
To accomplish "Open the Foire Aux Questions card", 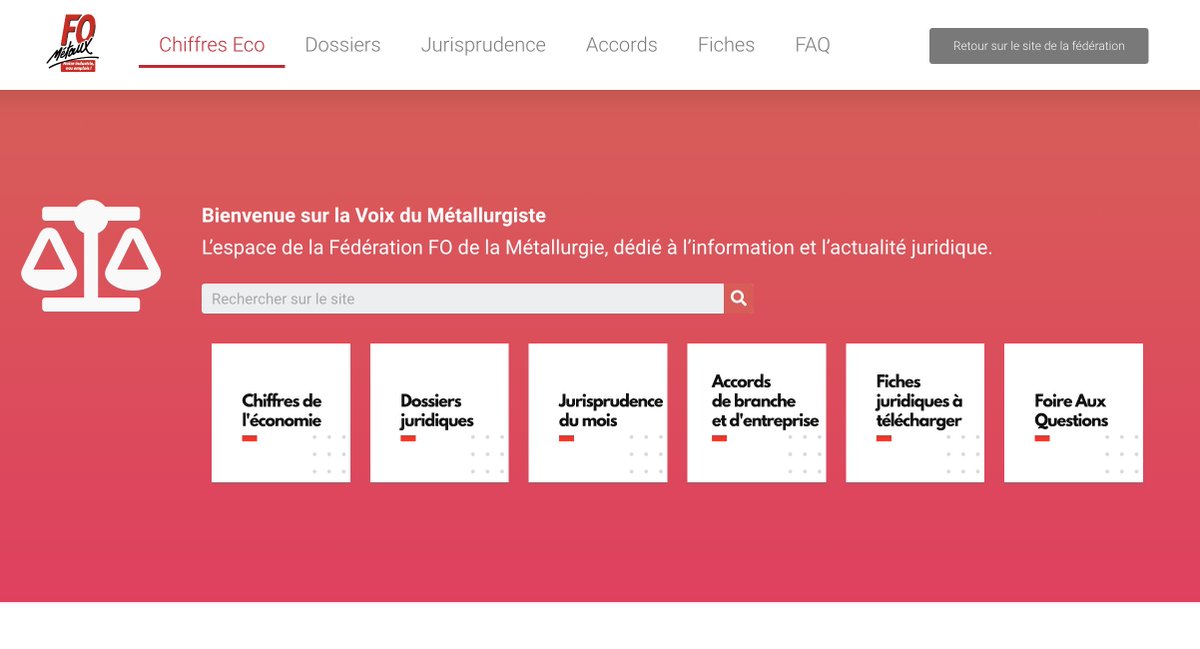I will coord(1074,413).
